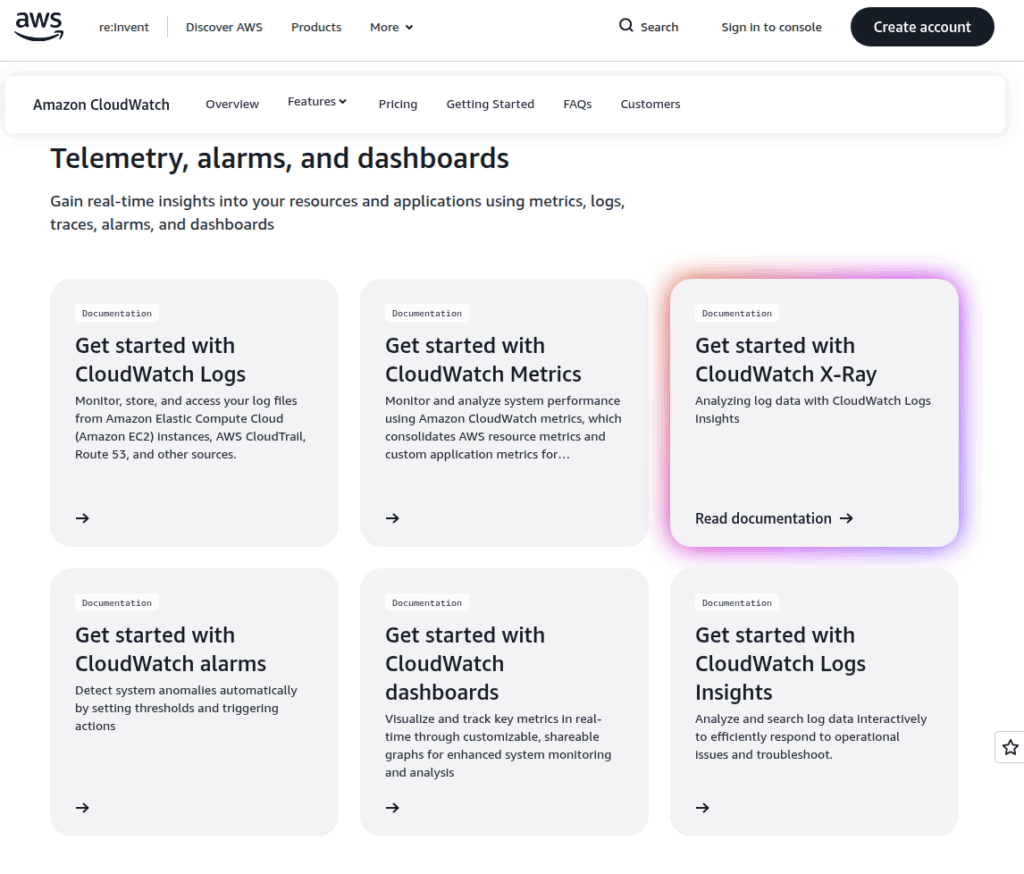Open Get started with CloudWatch Logs heading
The height and width of the screenshot is (874, 1024).
click(160, 360)
